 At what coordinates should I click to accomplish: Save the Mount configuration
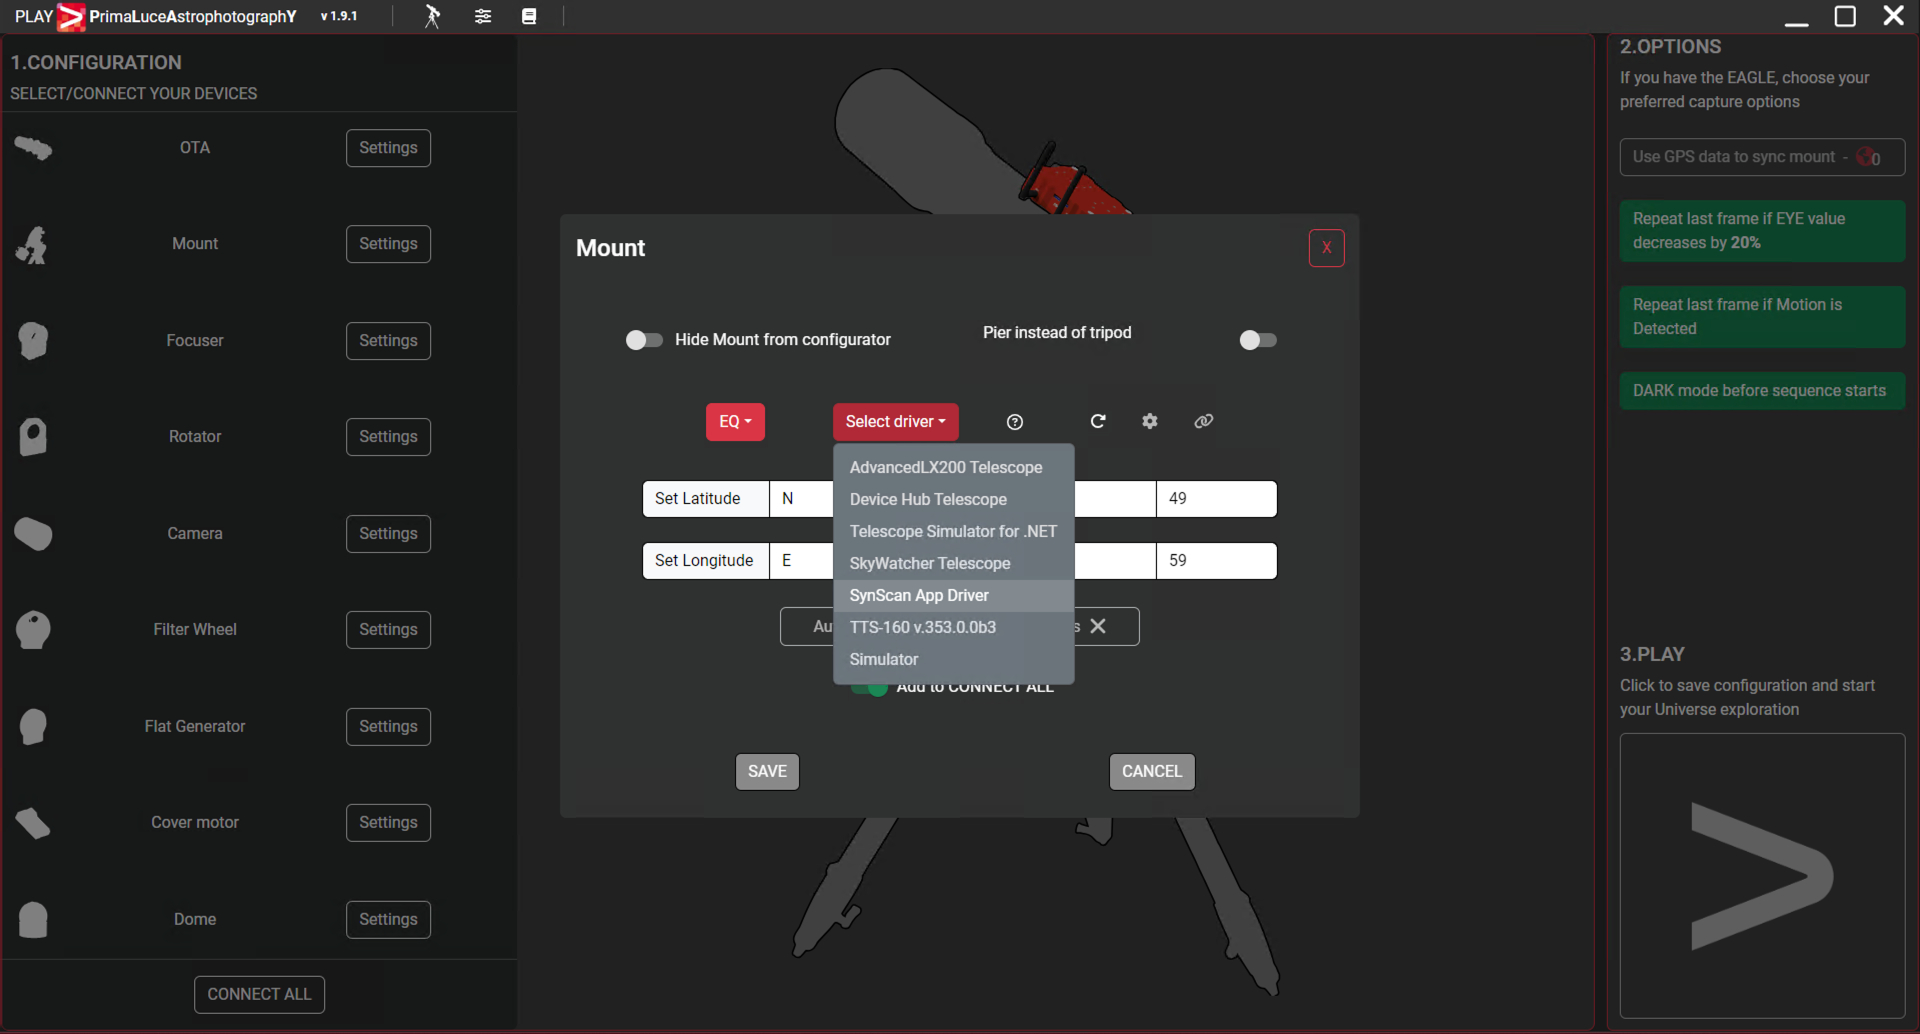767,772
